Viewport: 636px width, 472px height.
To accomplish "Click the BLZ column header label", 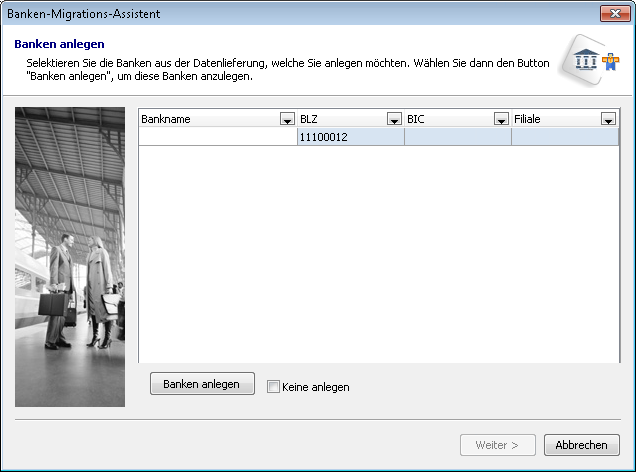I will click(x=340, y=119).
